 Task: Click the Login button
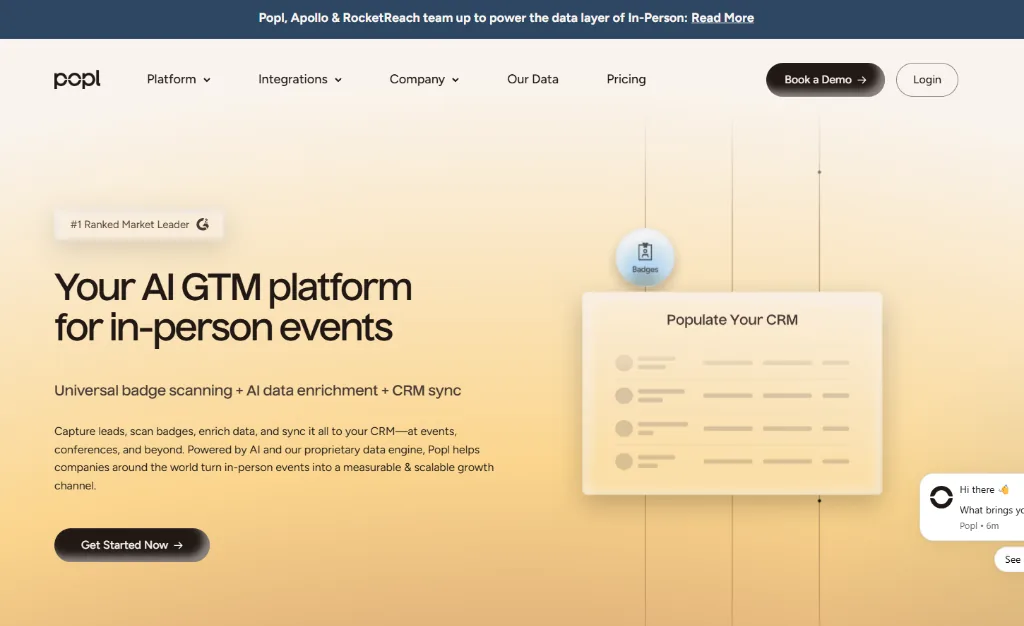tap(927, 80)
